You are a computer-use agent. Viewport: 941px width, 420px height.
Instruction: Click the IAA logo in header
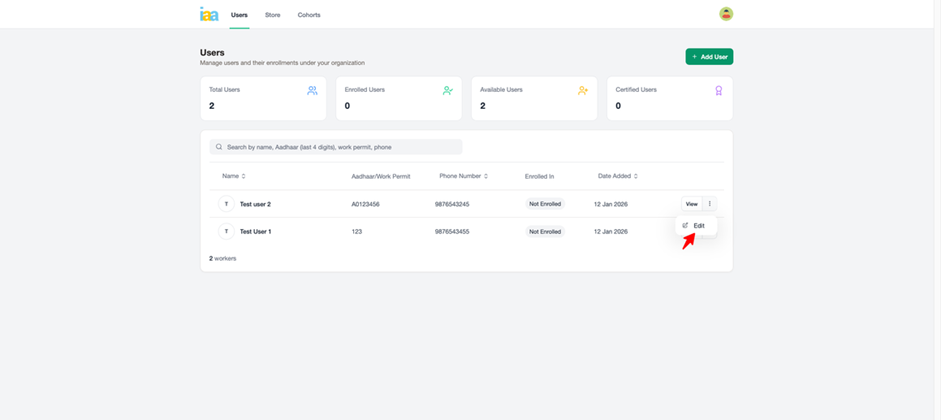(208, 14)
